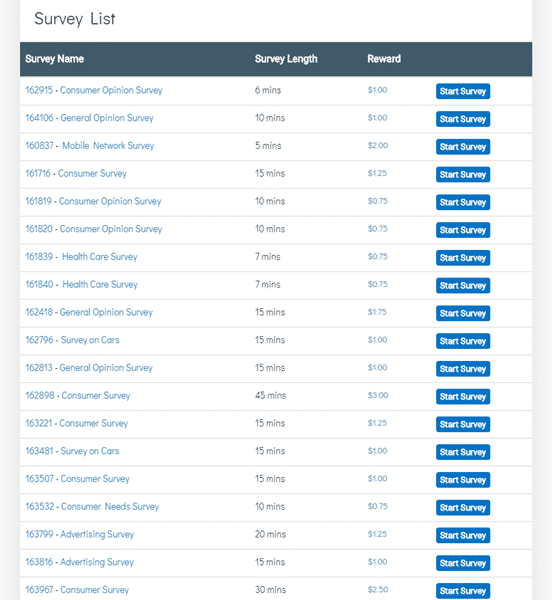The height and width of the screenshot is (600, 552).
Task: Open the 161839 Health Care Survey link
Action: pyautogui.click(x=81, y=257)
